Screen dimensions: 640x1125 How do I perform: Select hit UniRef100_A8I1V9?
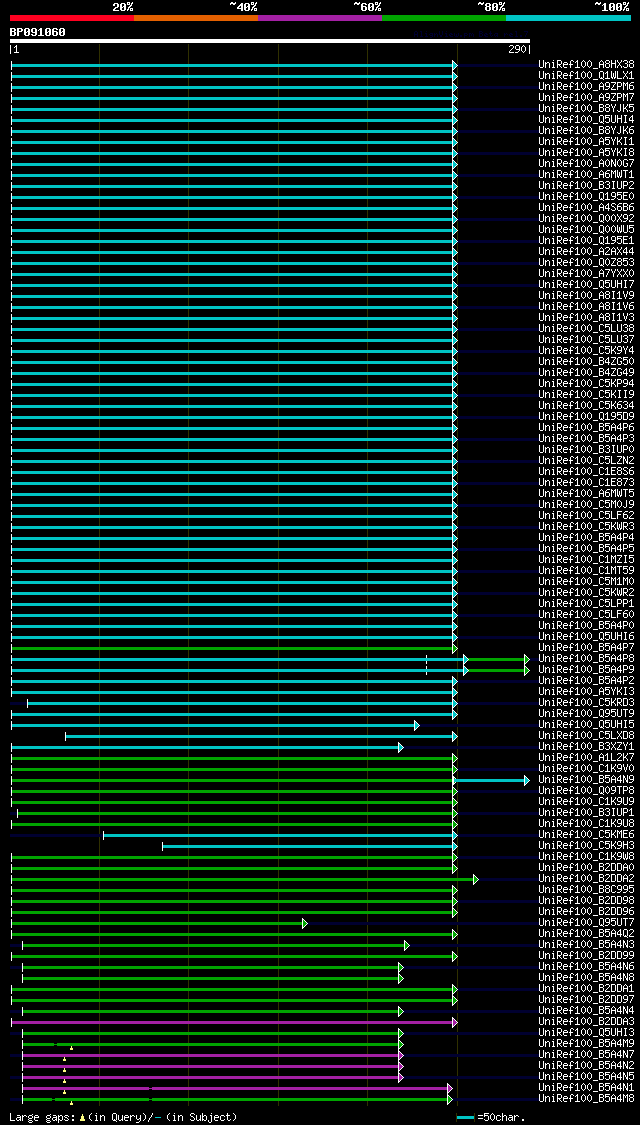[x=586, y=296]
